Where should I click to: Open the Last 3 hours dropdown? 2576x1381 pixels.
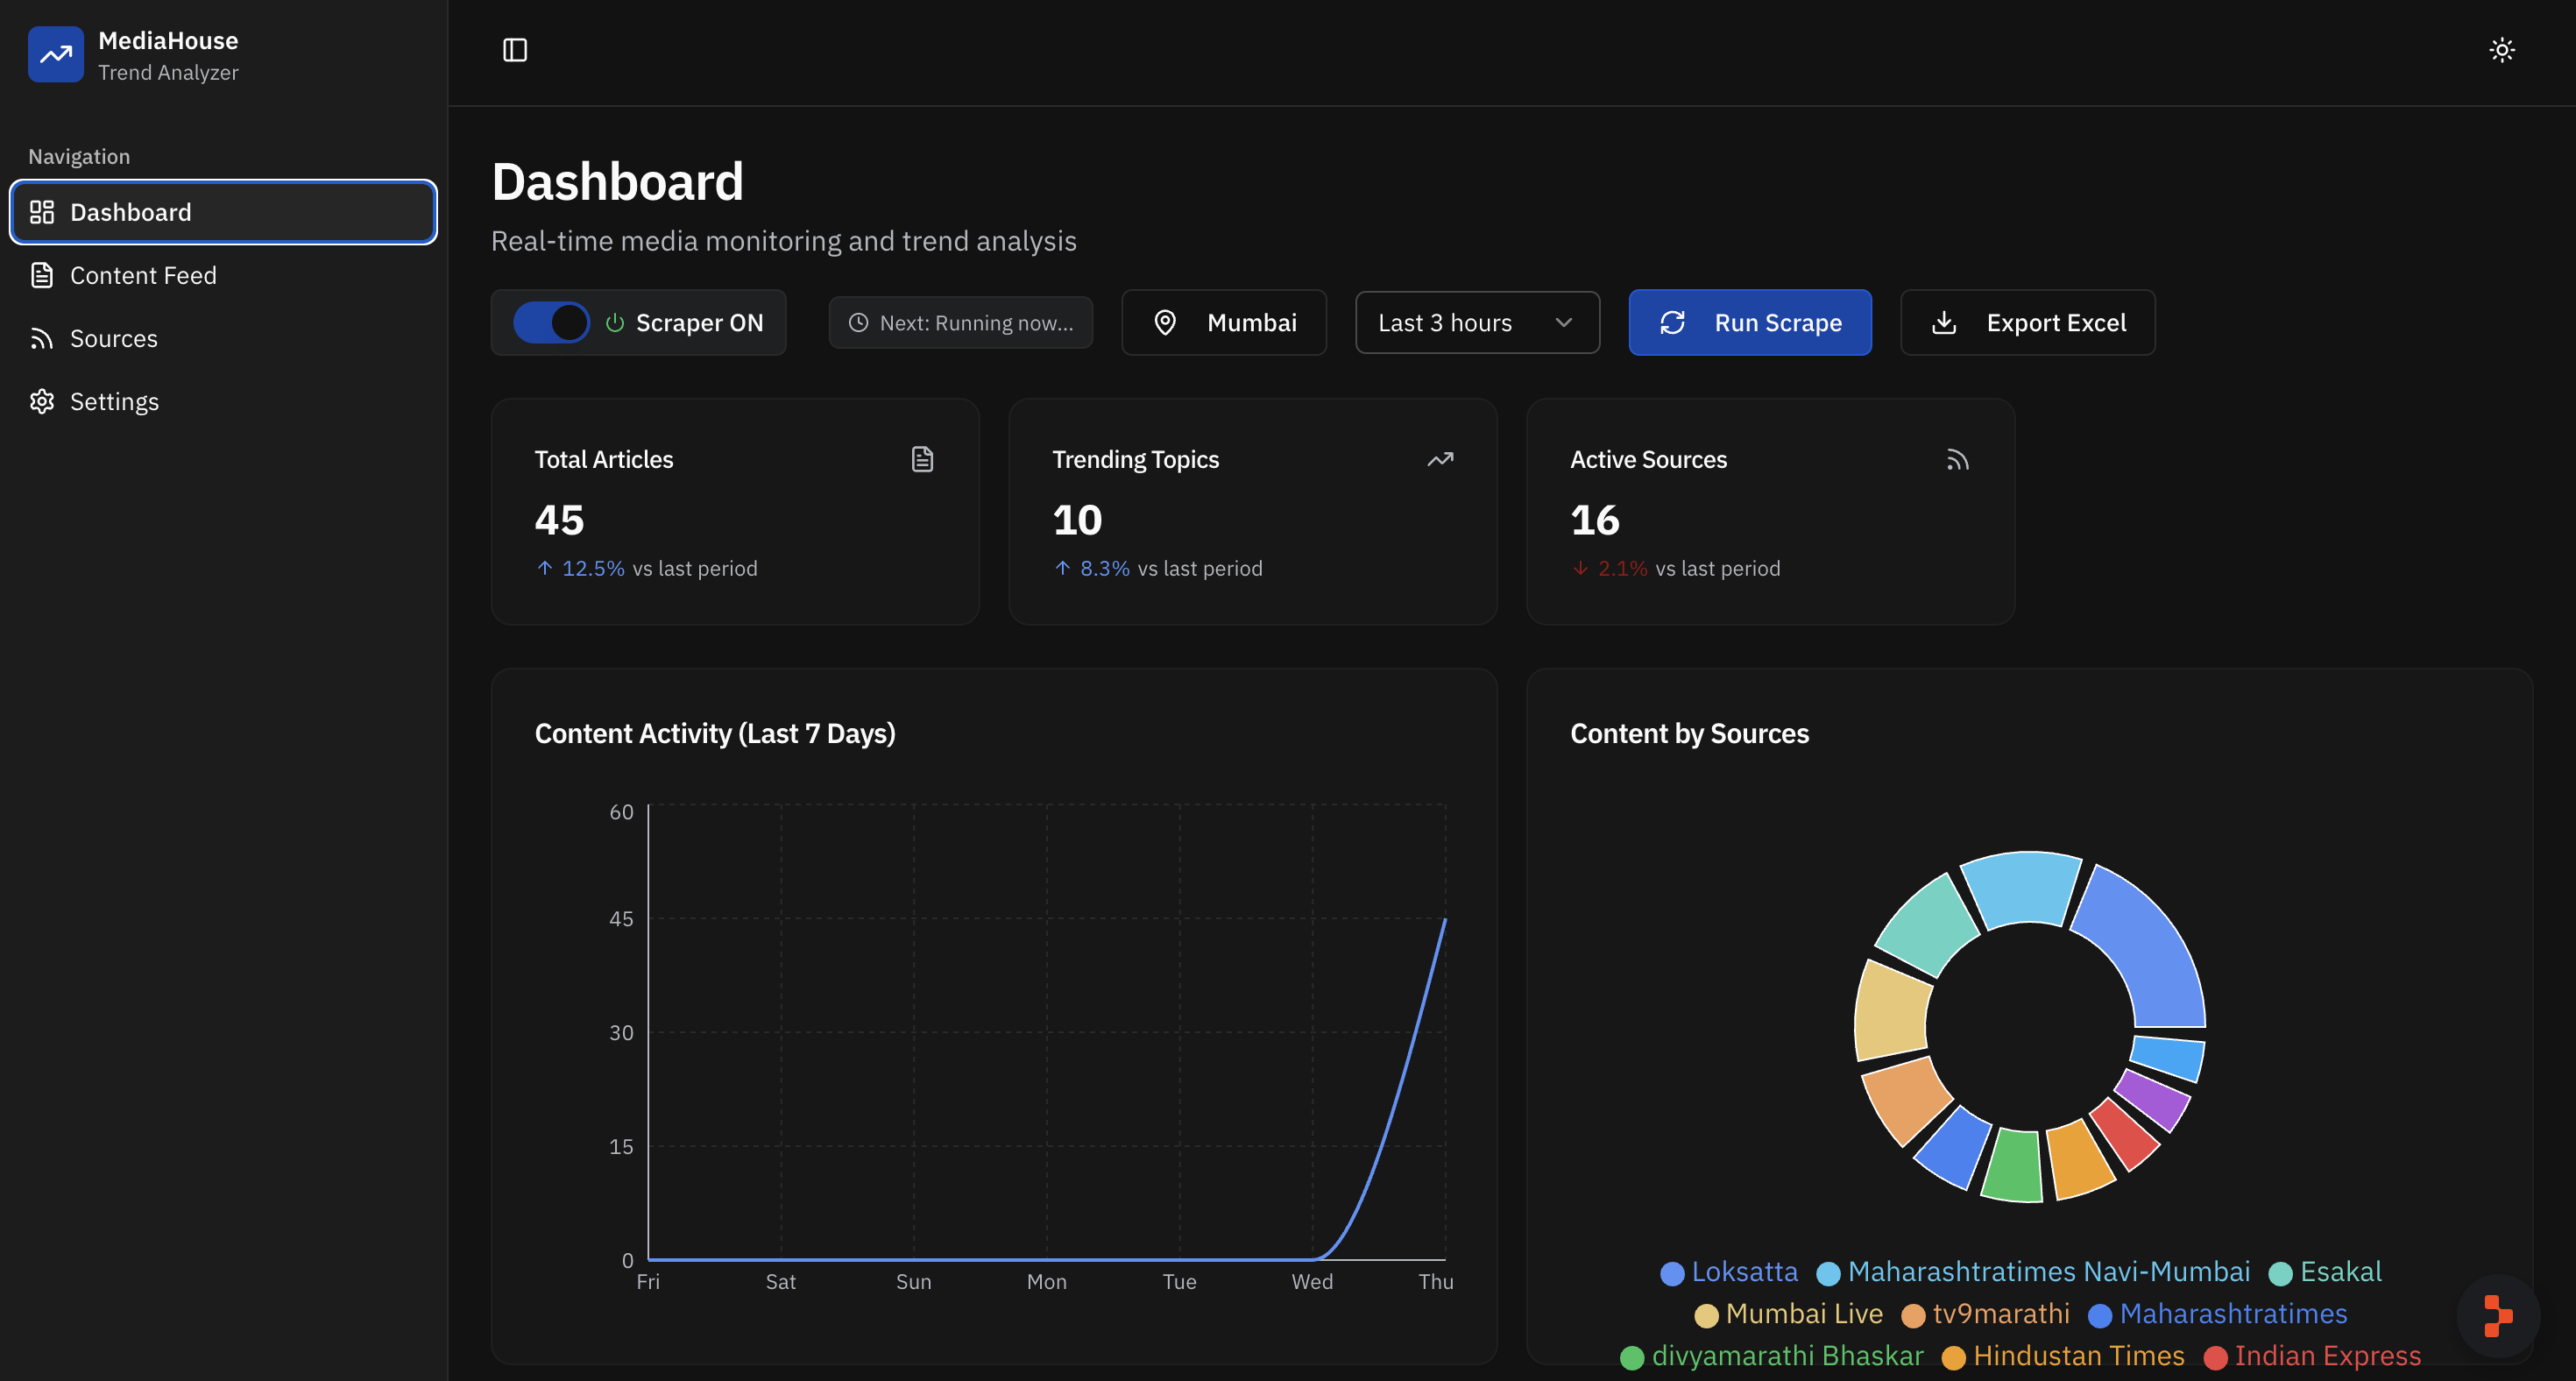(1477, 323)
